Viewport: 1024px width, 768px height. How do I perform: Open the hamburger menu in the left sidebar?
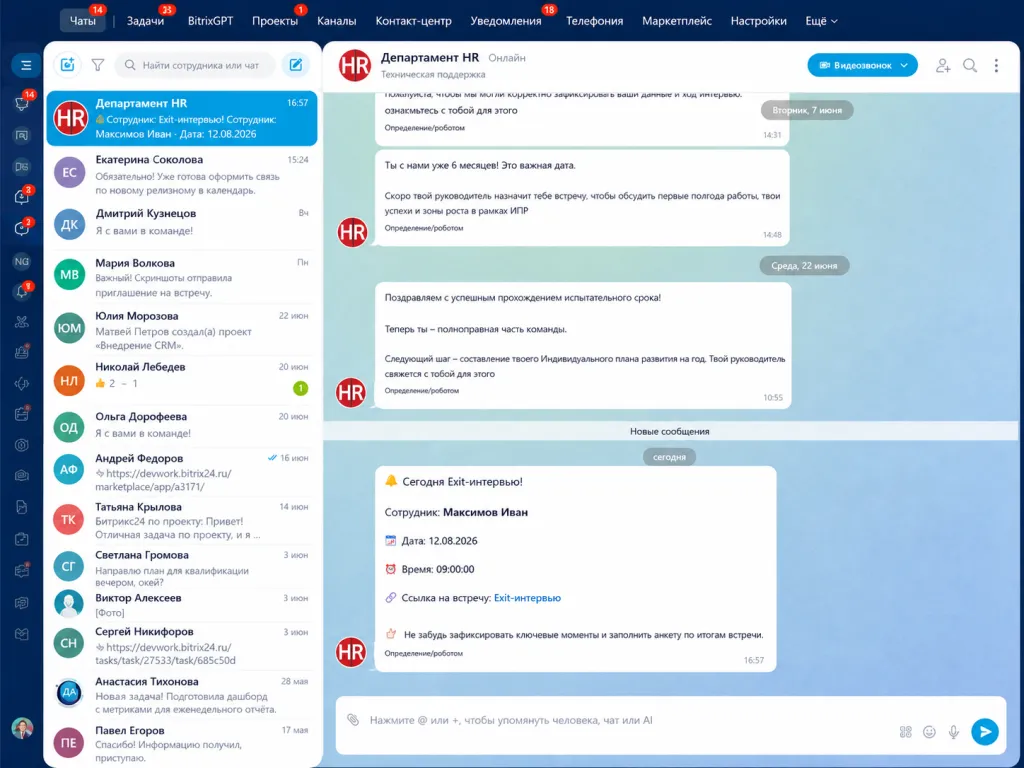pyautogui.click(x=25, y=65)
